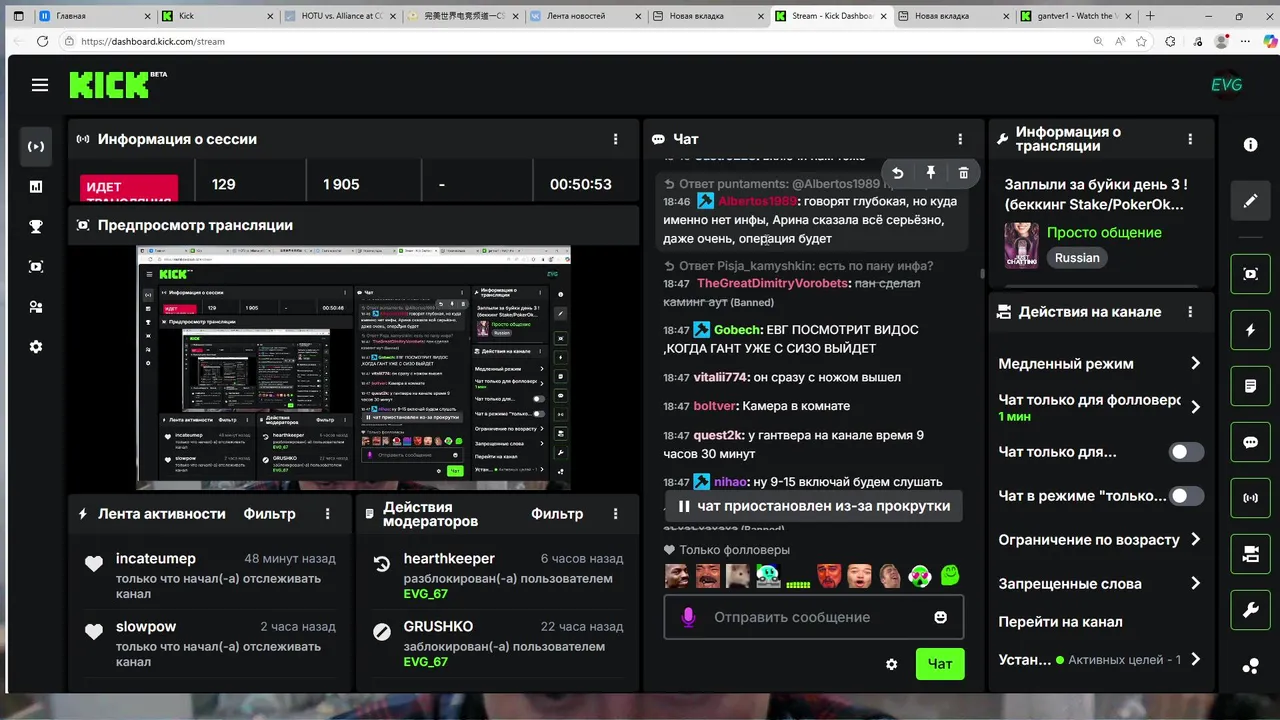Open the Лента активности three-dot menu

pos(327,514)
